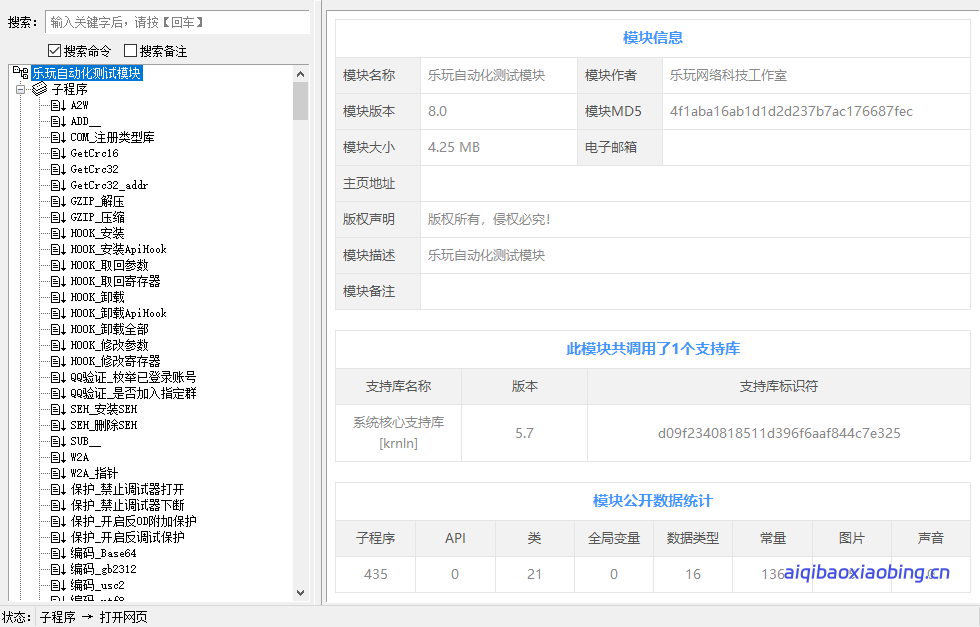Open QQ验证_枚举已登录账号 subroutine
The height and width of the screenshot is (627, 980).
(133, 377)
